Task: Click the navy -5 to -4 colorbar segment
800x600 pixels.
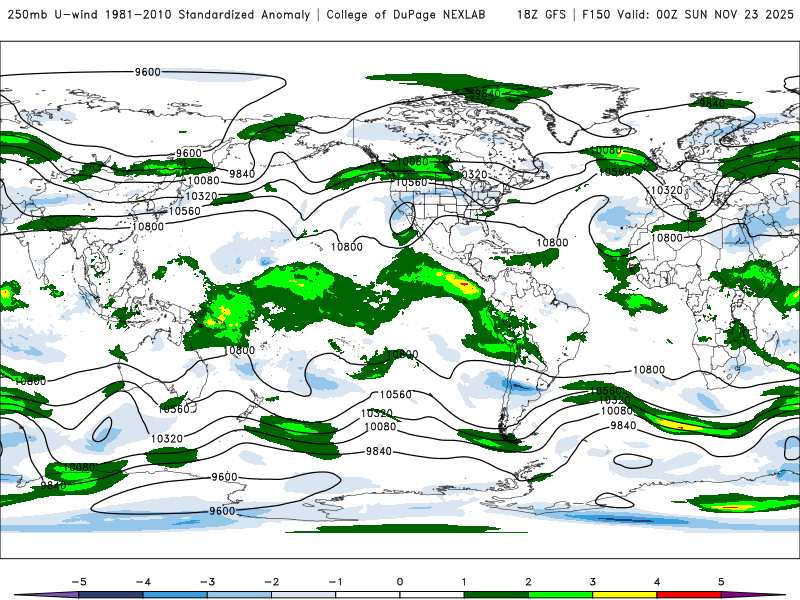Action: click(x=111, y=595)
